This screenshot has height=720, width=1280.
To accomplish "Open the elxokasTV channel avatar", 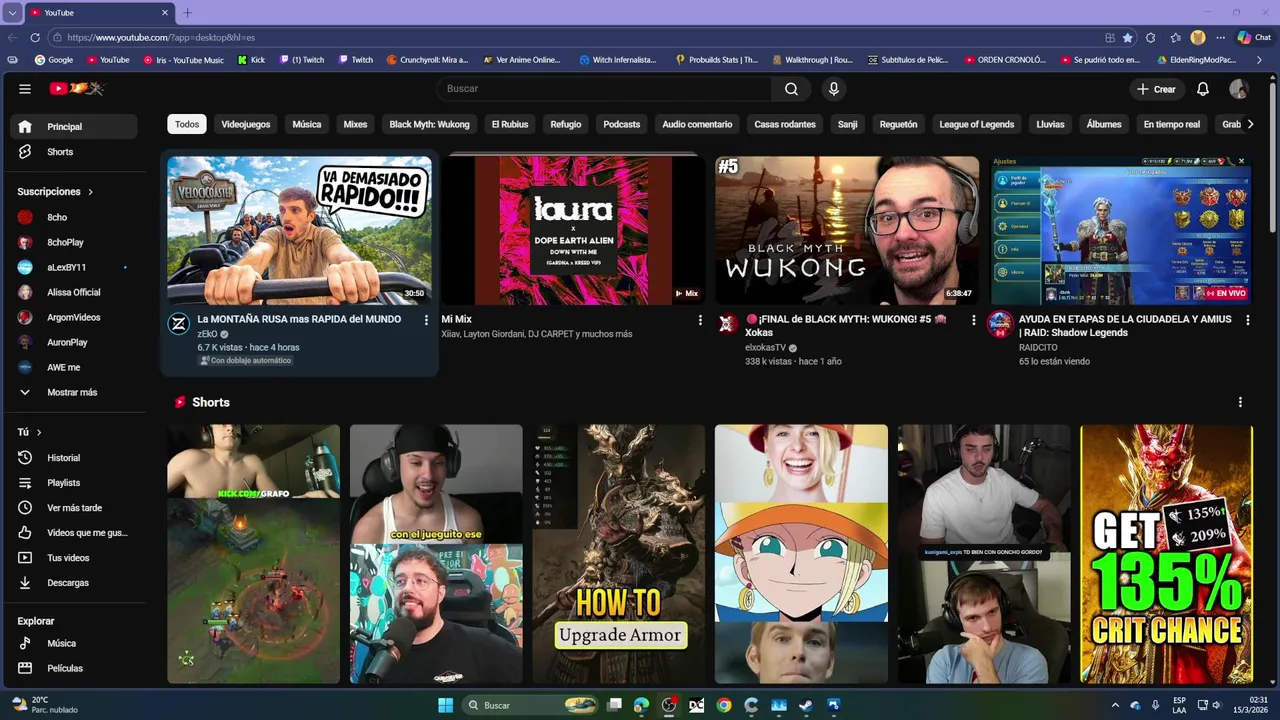I will click(727, 324).
